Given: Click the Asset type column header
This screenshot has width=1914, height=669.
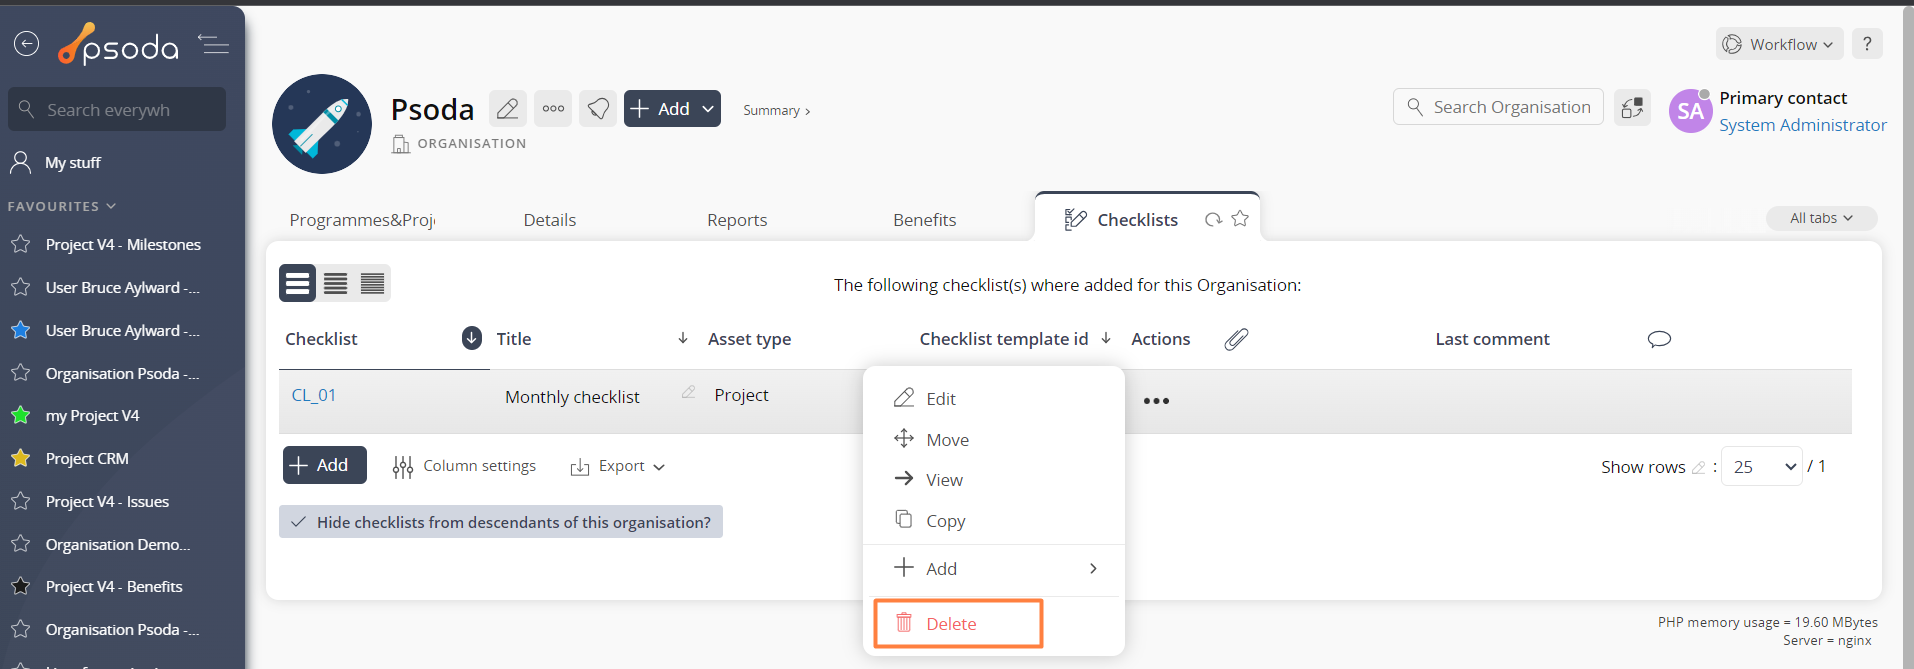Looking at the screenshot, I should click(749, 339).
